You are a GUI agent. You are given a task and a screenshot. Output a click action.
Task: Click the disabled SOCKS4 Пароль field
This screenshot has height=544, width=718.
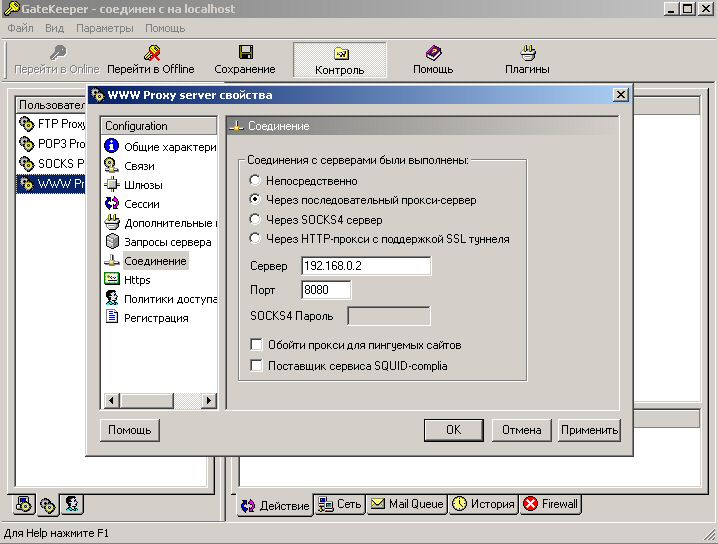point(389,316)
